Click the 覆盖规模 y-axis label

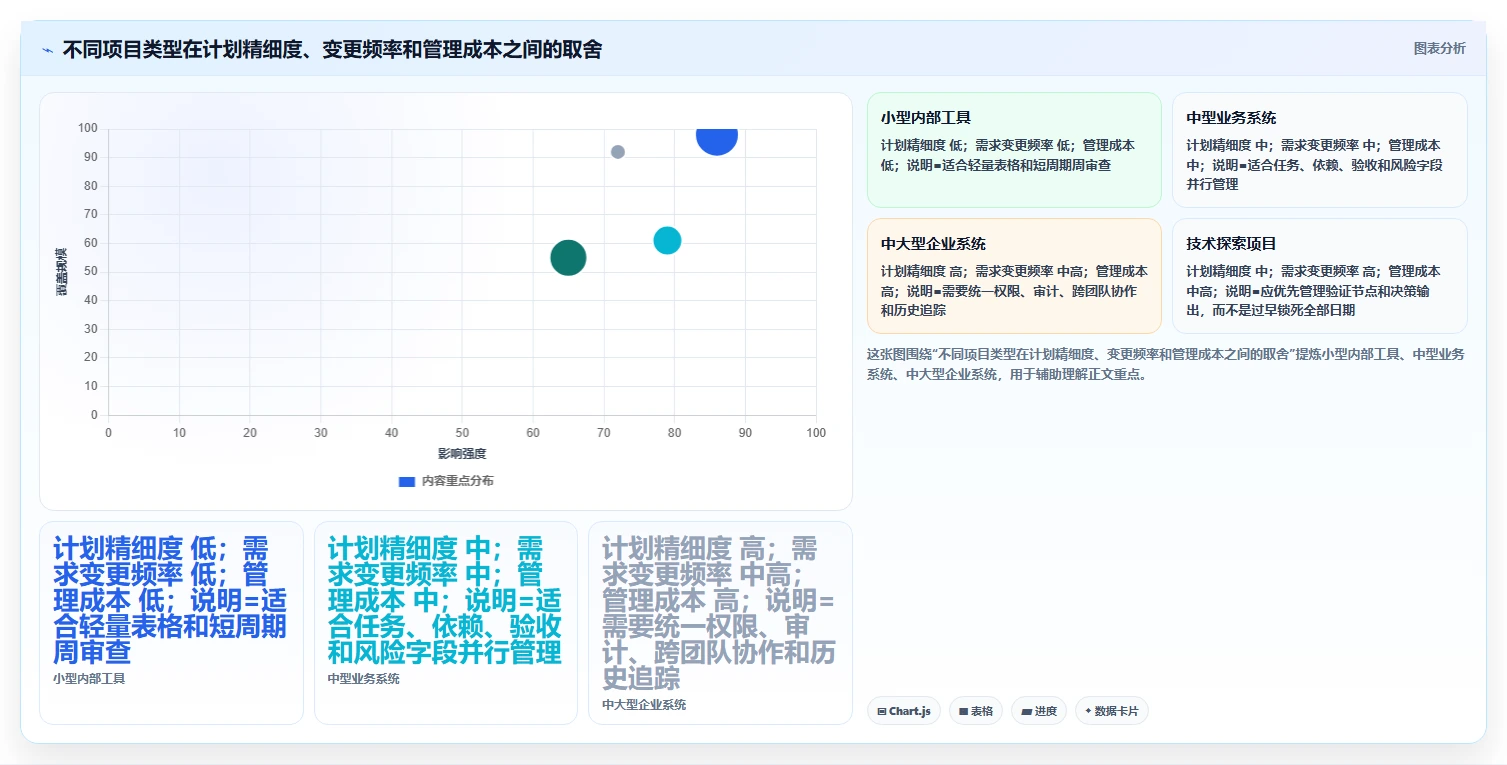61,271
